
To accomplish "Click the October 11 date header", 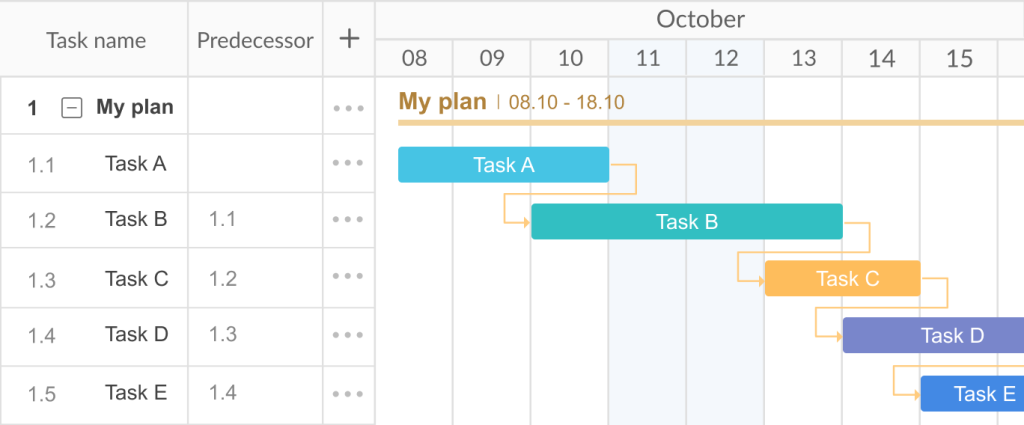I will tap(648, 58).
